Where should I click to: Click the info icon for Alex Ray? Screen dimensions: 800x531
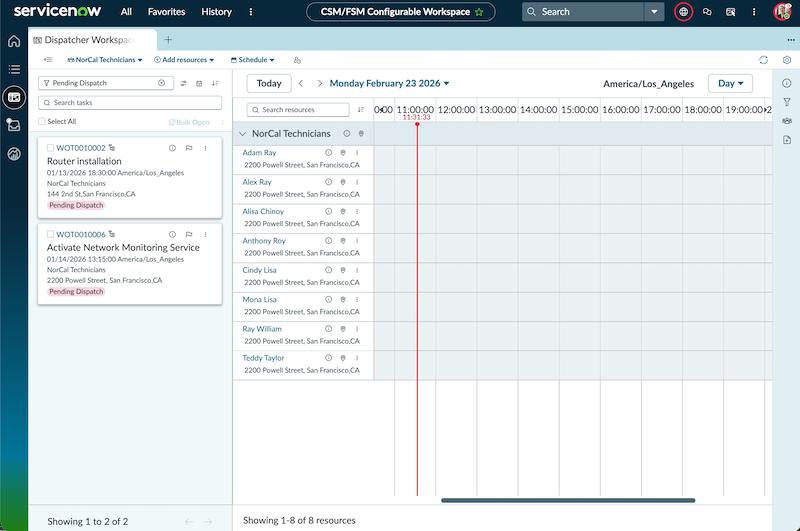tap(329, 182)
